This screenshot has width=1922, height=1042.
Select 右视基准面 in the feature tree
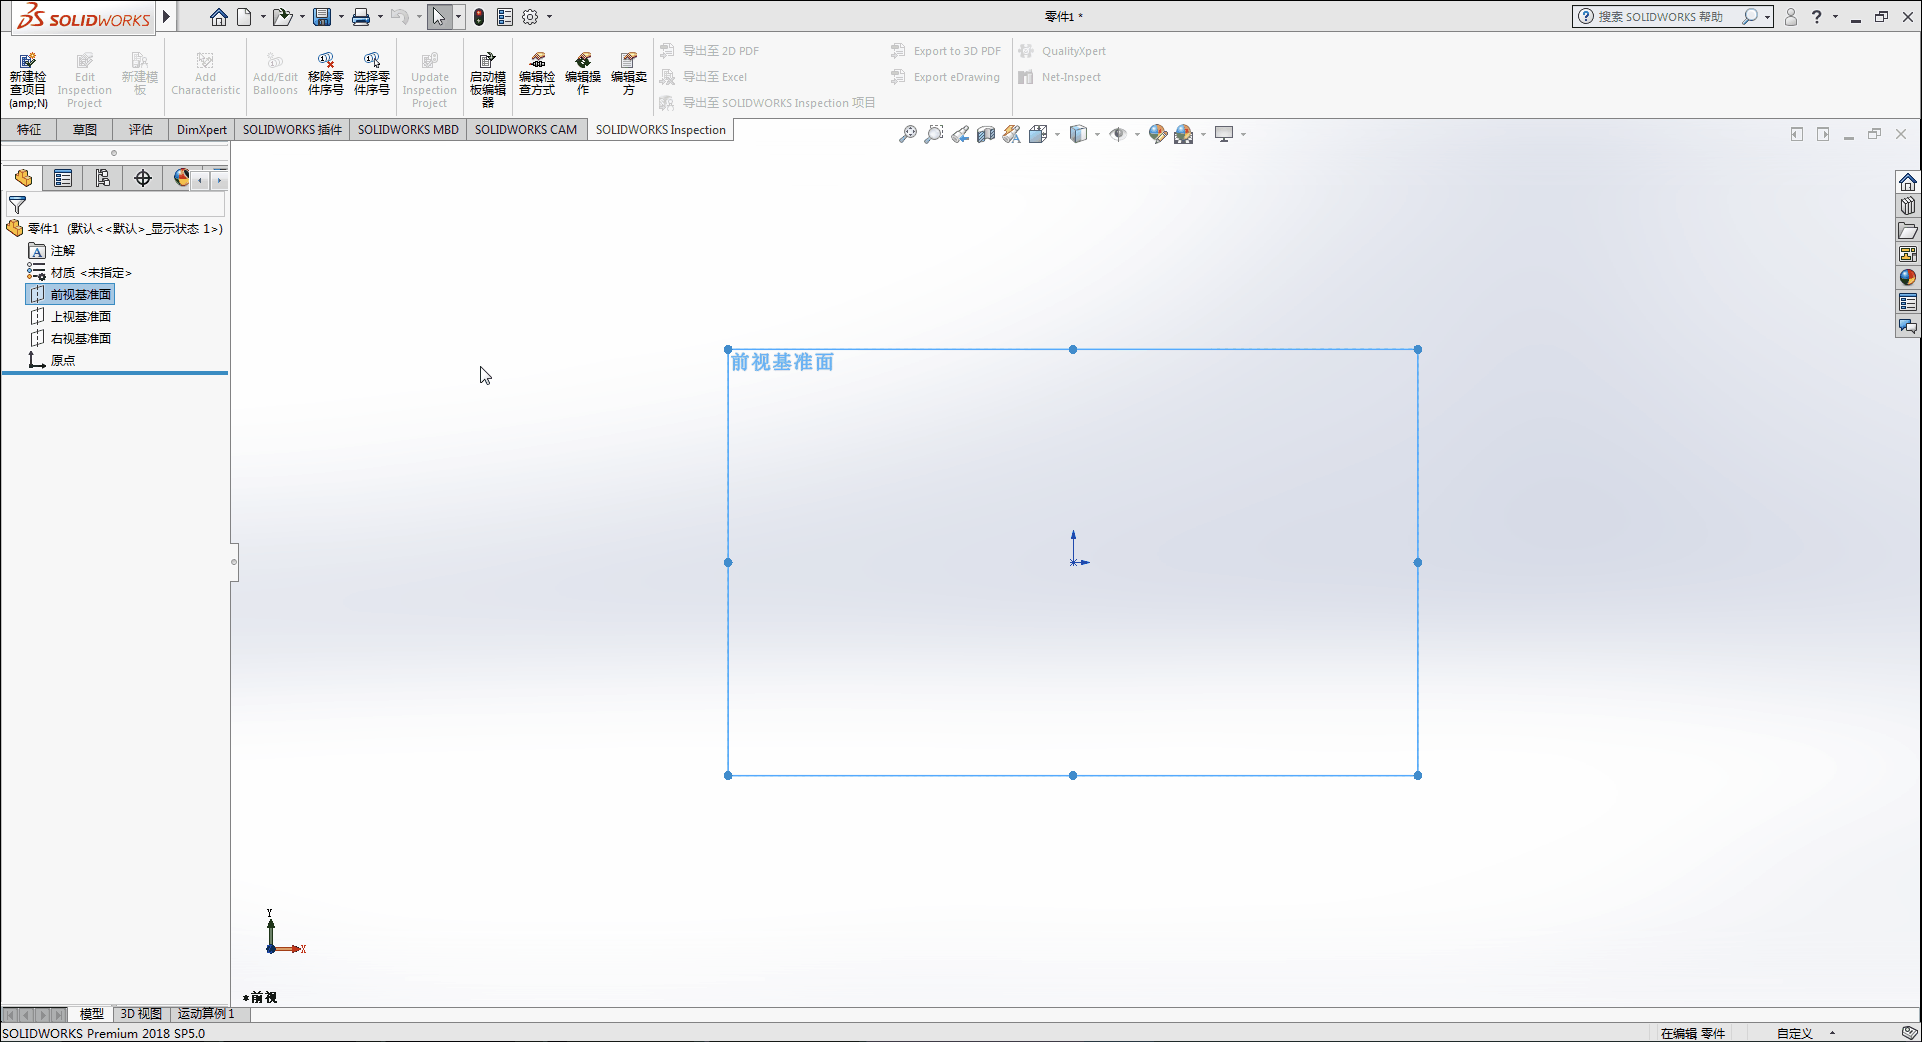pyautogui.click(x=81, y=339)
